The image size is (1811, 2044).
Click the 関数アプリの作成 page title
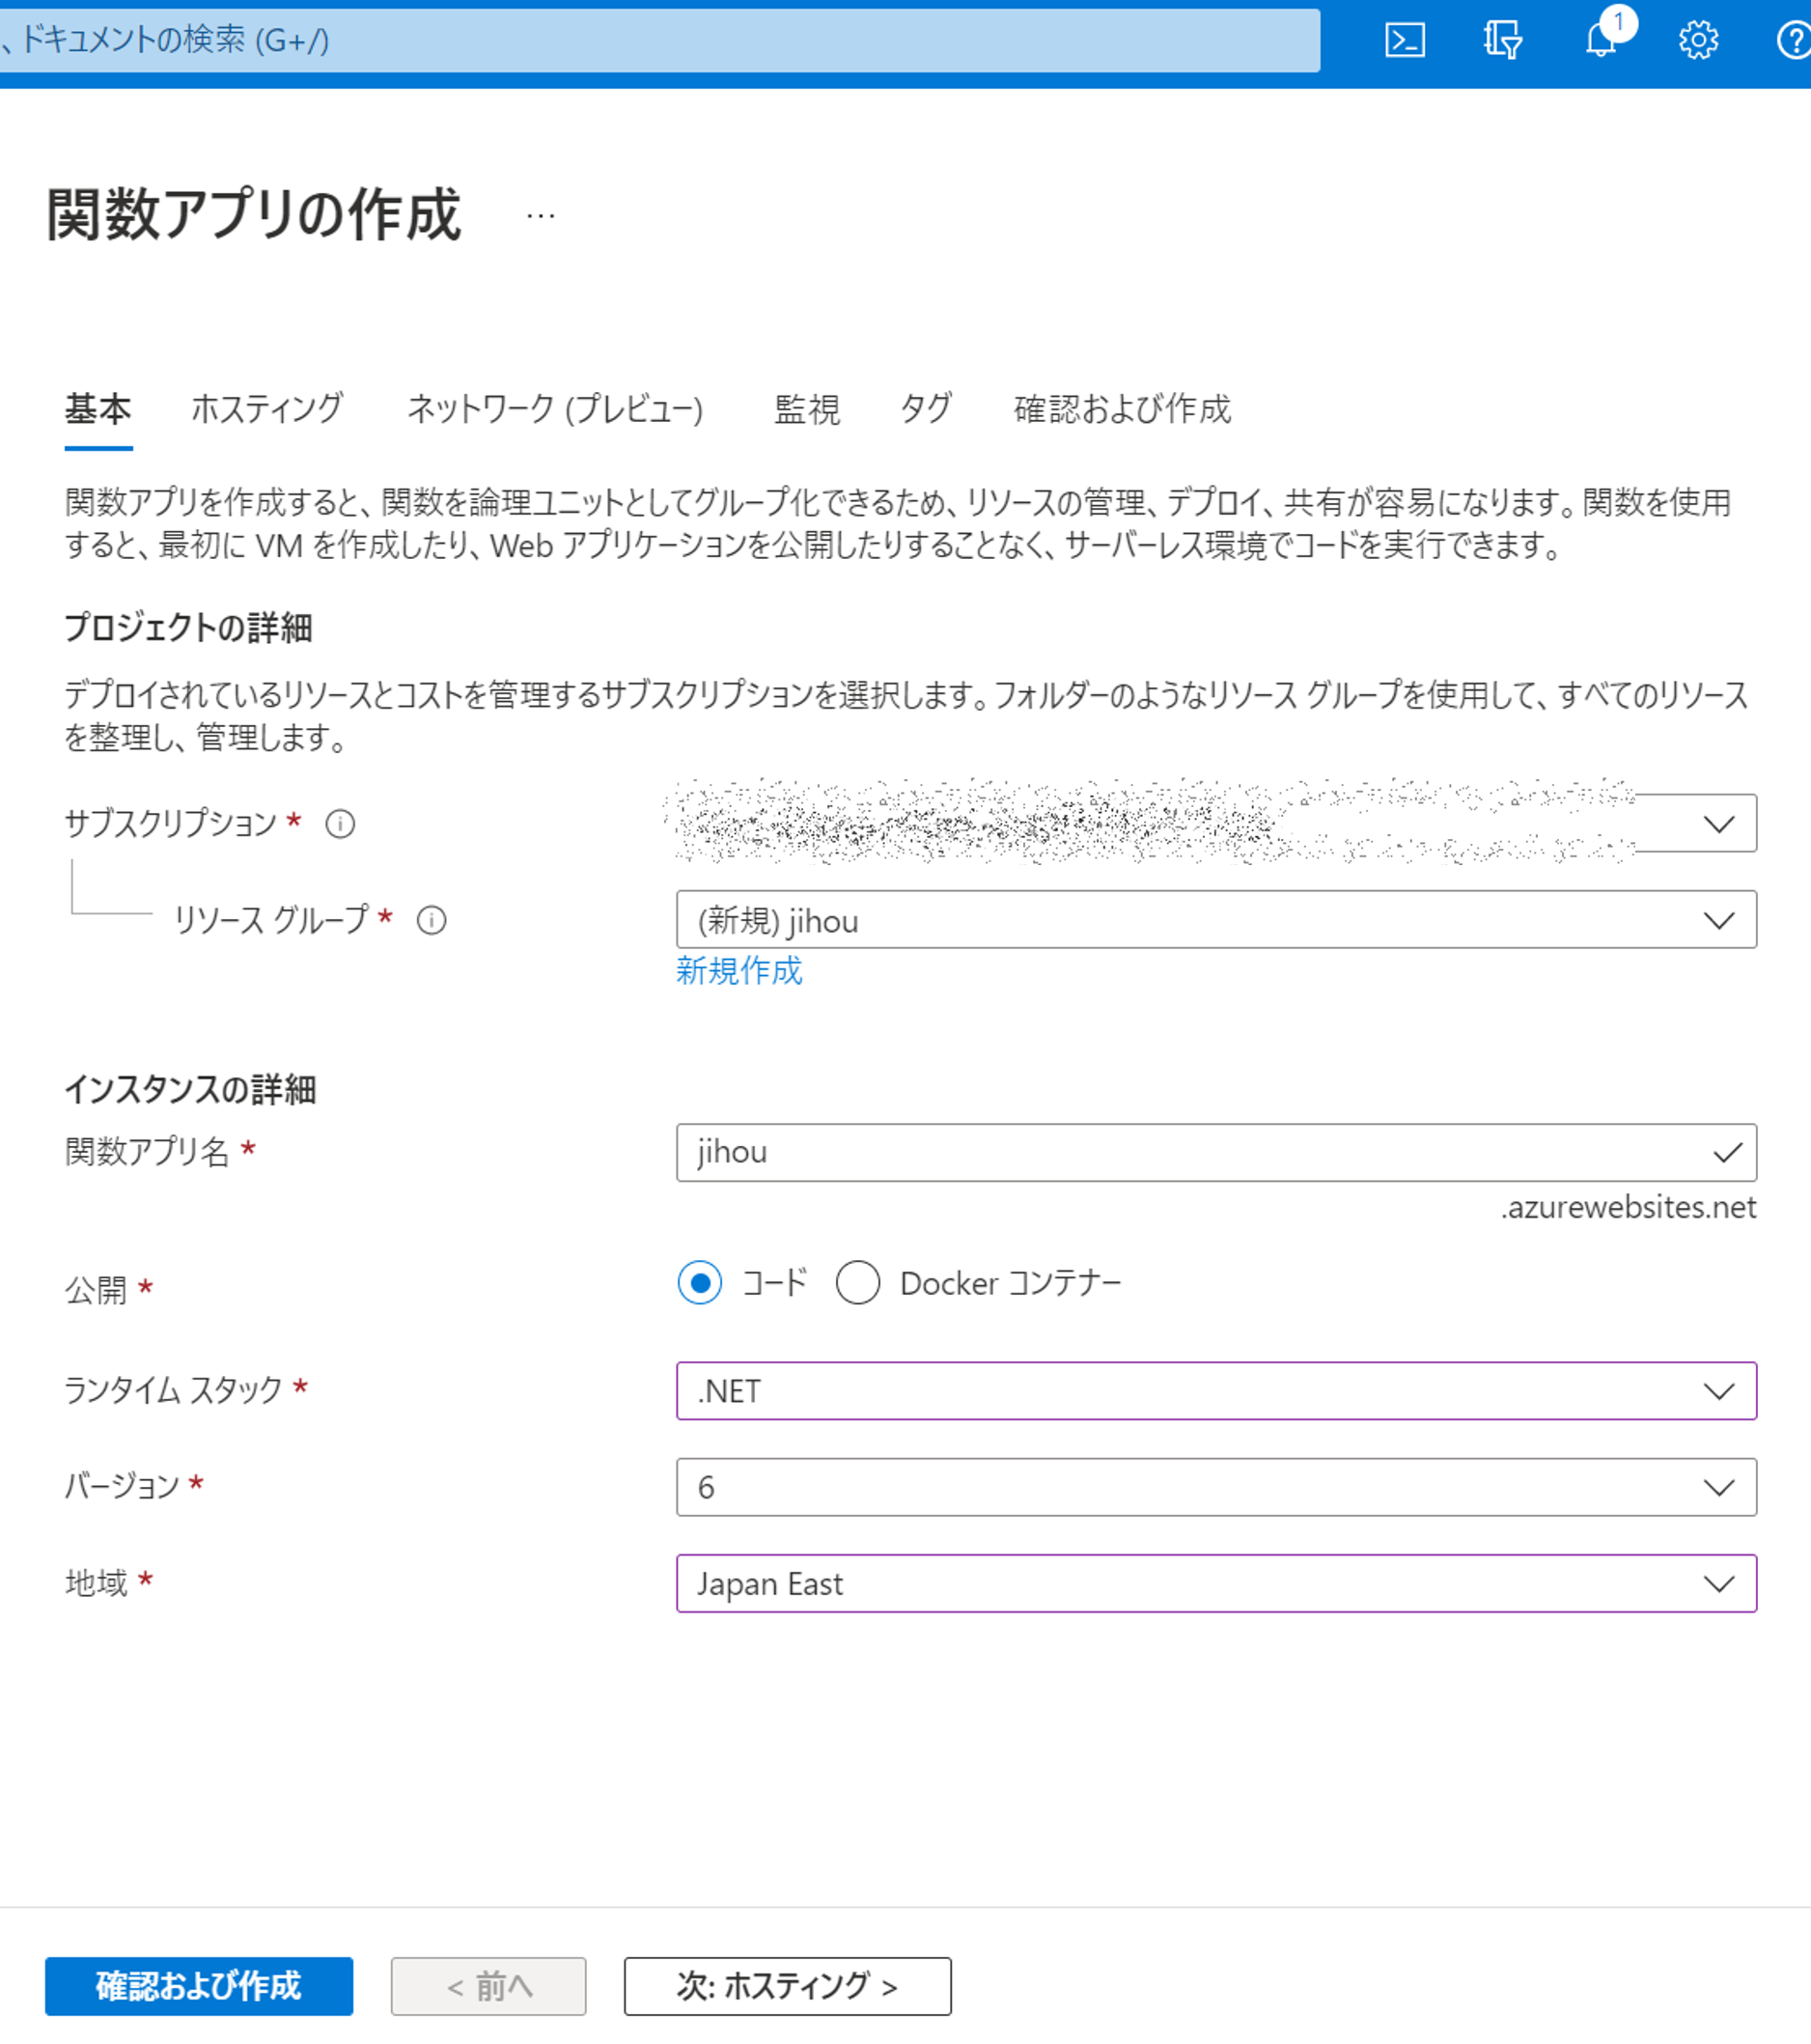[254, 215]
